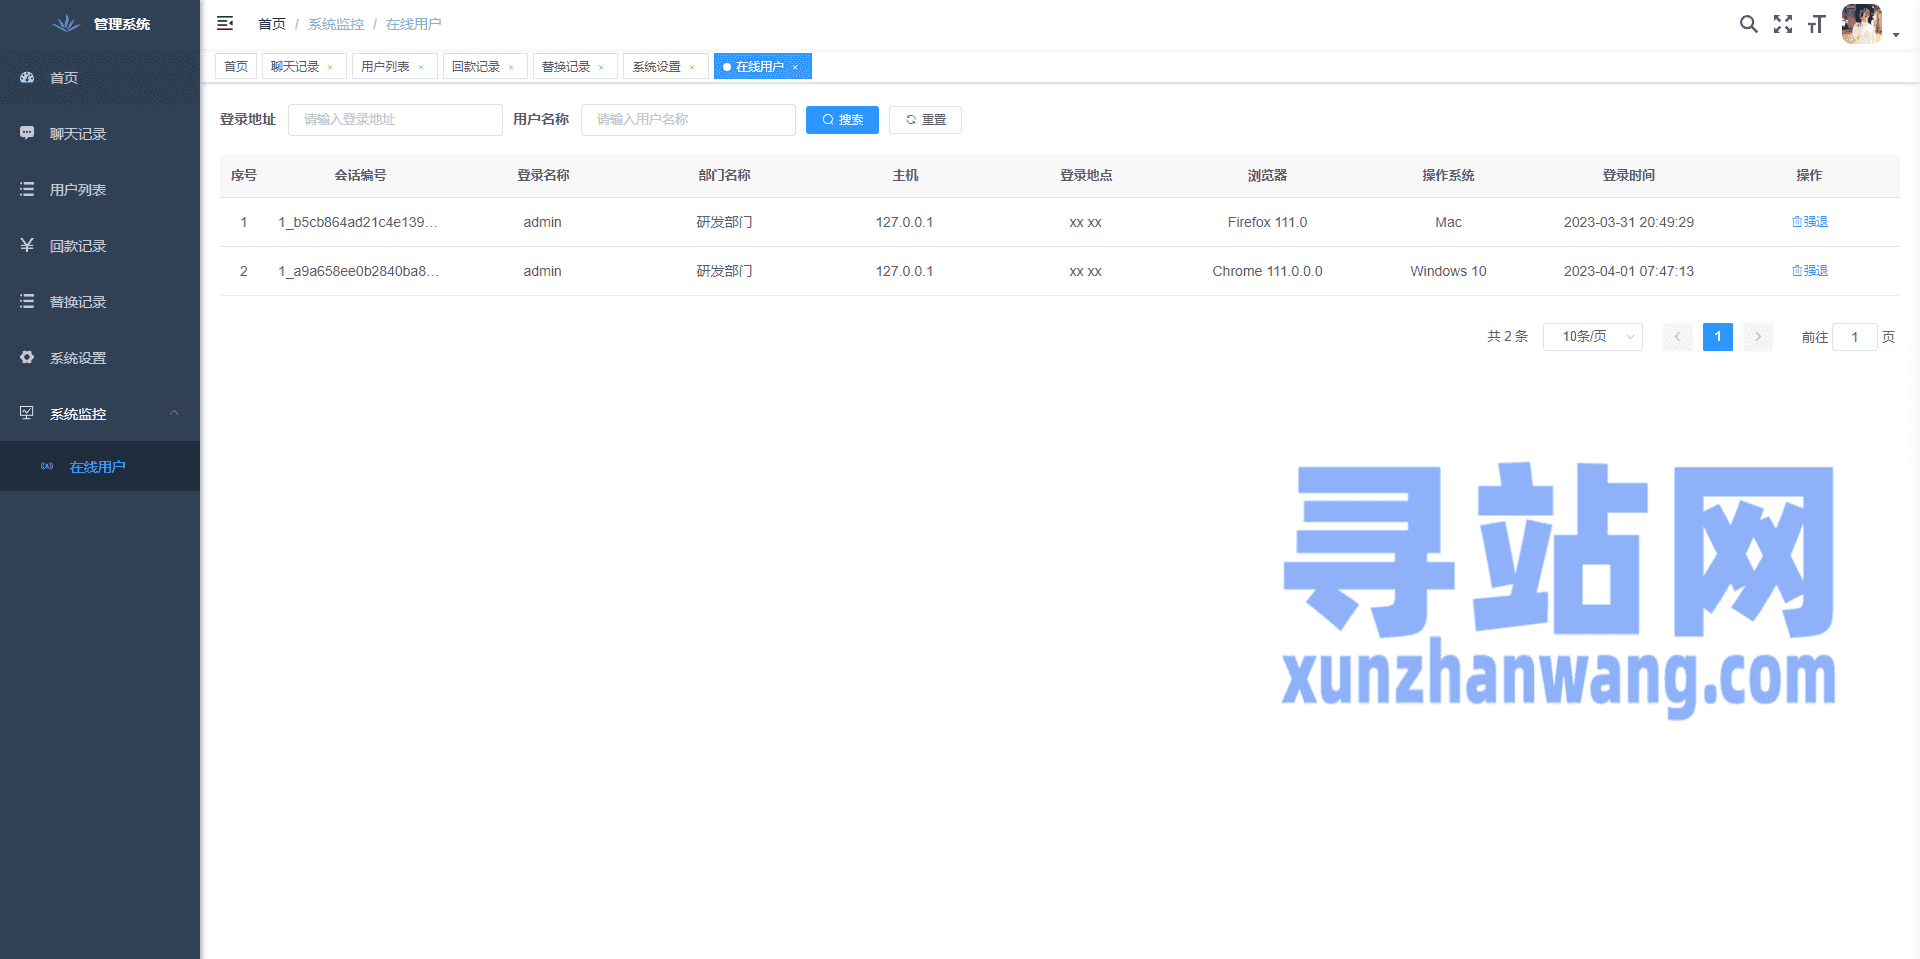This screenshot has height=959, width=1920.
Task: Open 首页 dashboard in sidebar
Action: tap(64, 78)
